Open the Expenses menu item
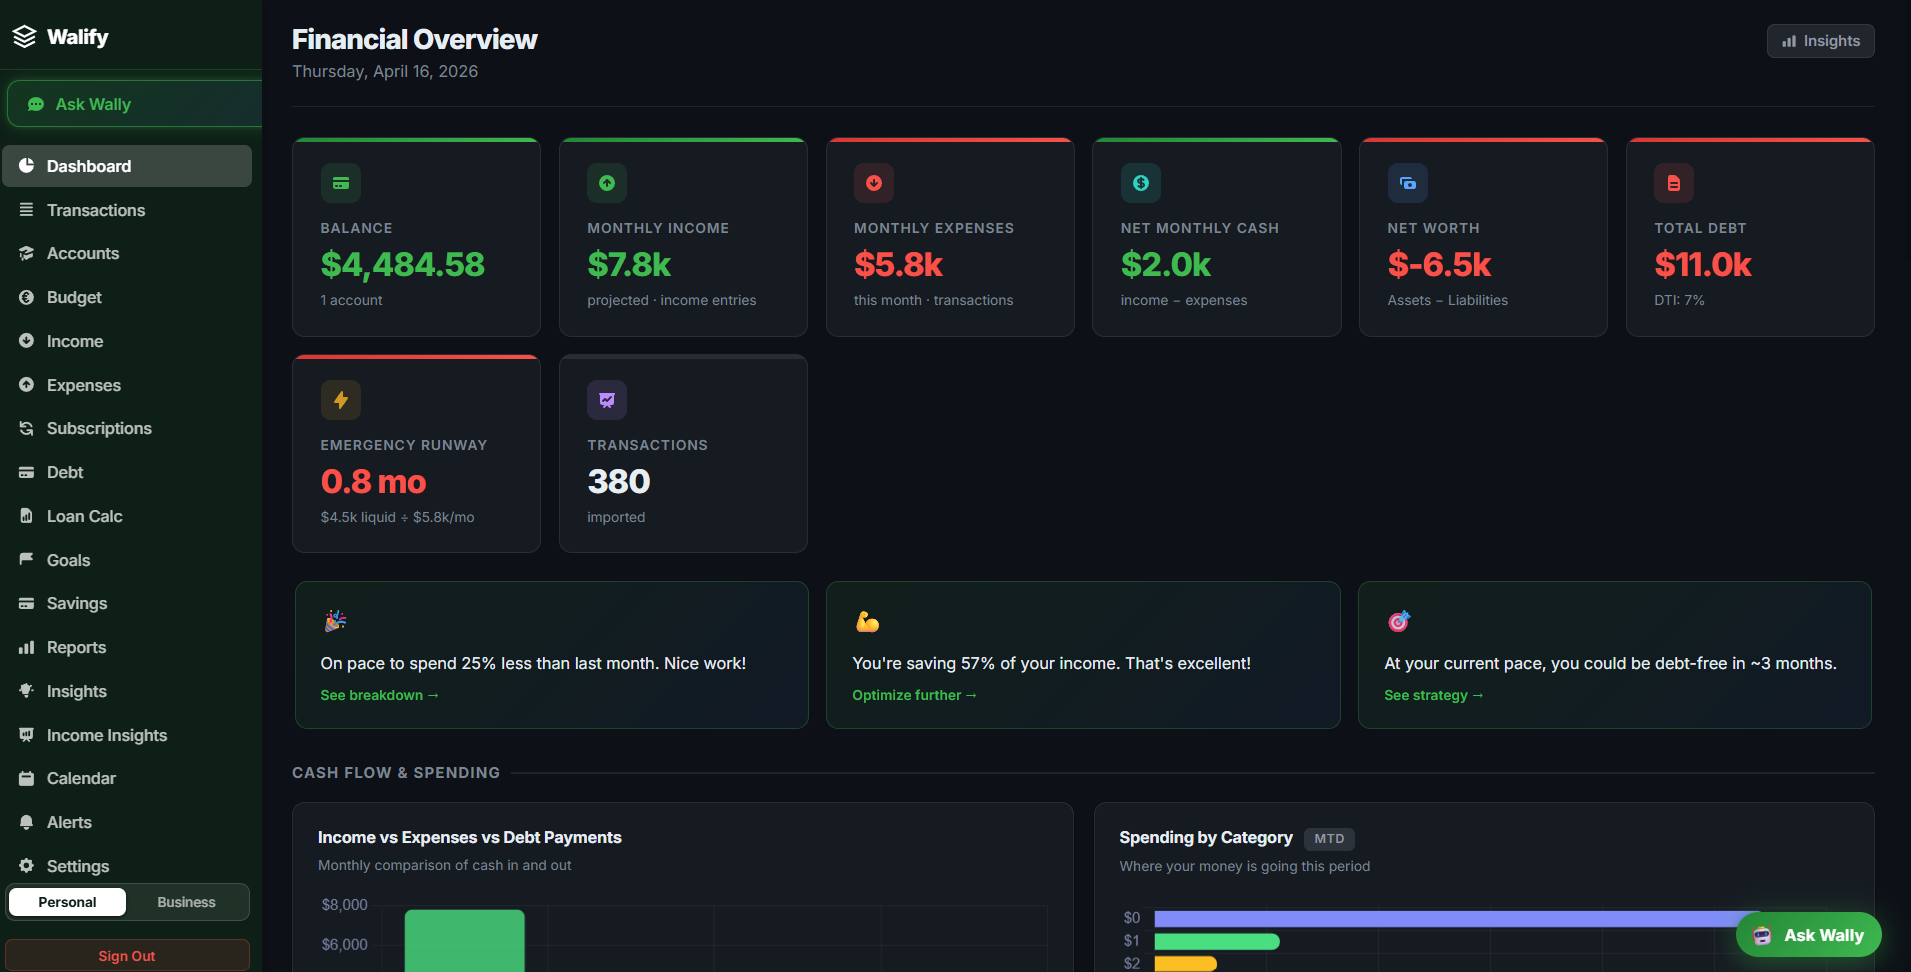Screen dimensions: 1911x972 tap(127, 385)
